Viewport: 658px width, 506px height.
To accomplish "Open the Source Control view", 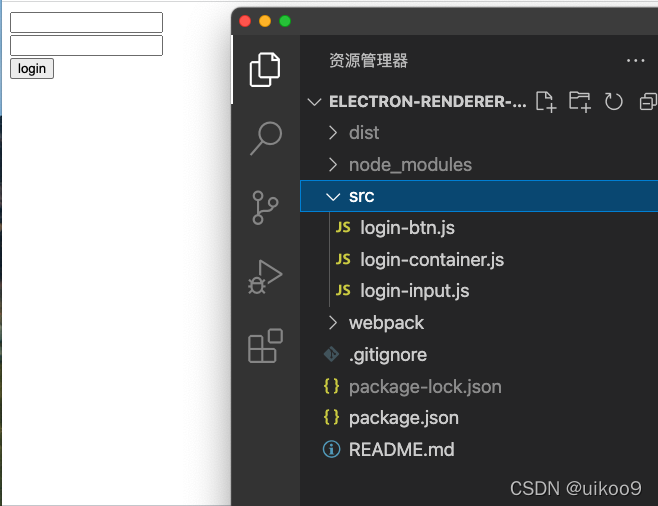I will [265, 208].
